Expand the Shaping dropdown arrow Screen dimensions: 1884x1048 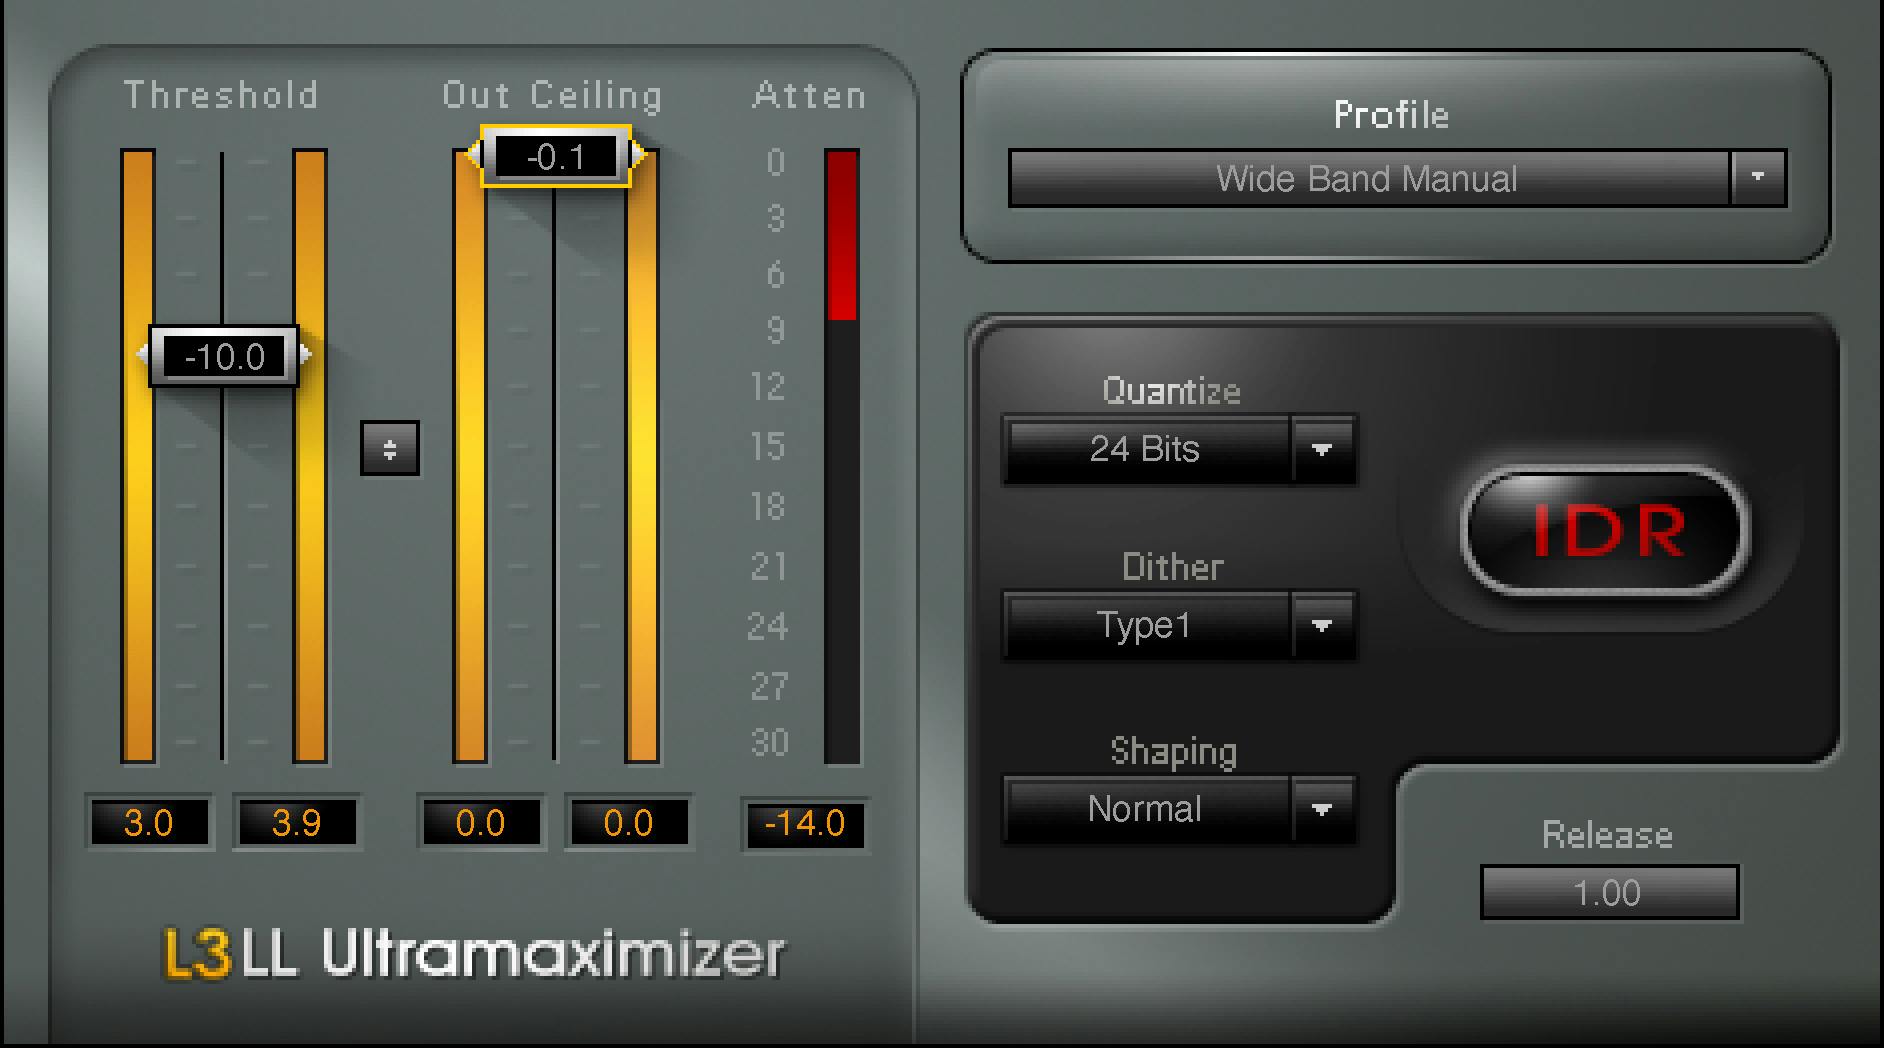tap(1321, 809)
